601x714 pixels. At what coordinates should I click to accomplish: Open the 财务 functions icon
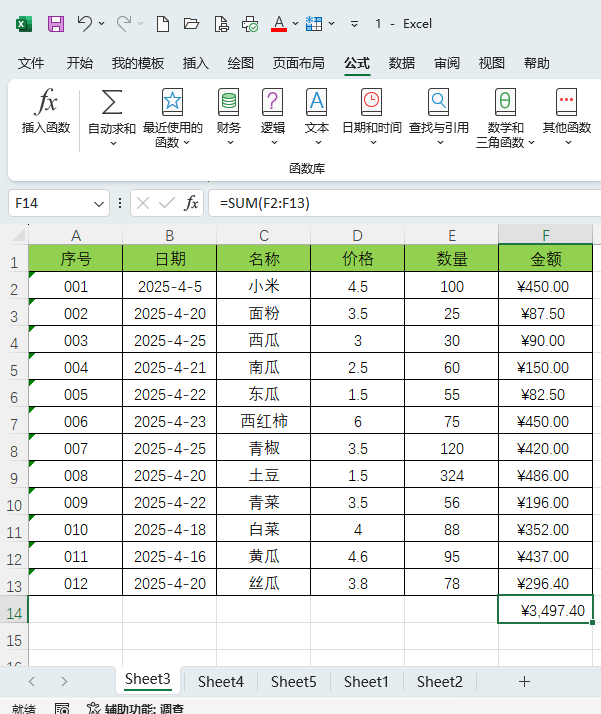229,102
